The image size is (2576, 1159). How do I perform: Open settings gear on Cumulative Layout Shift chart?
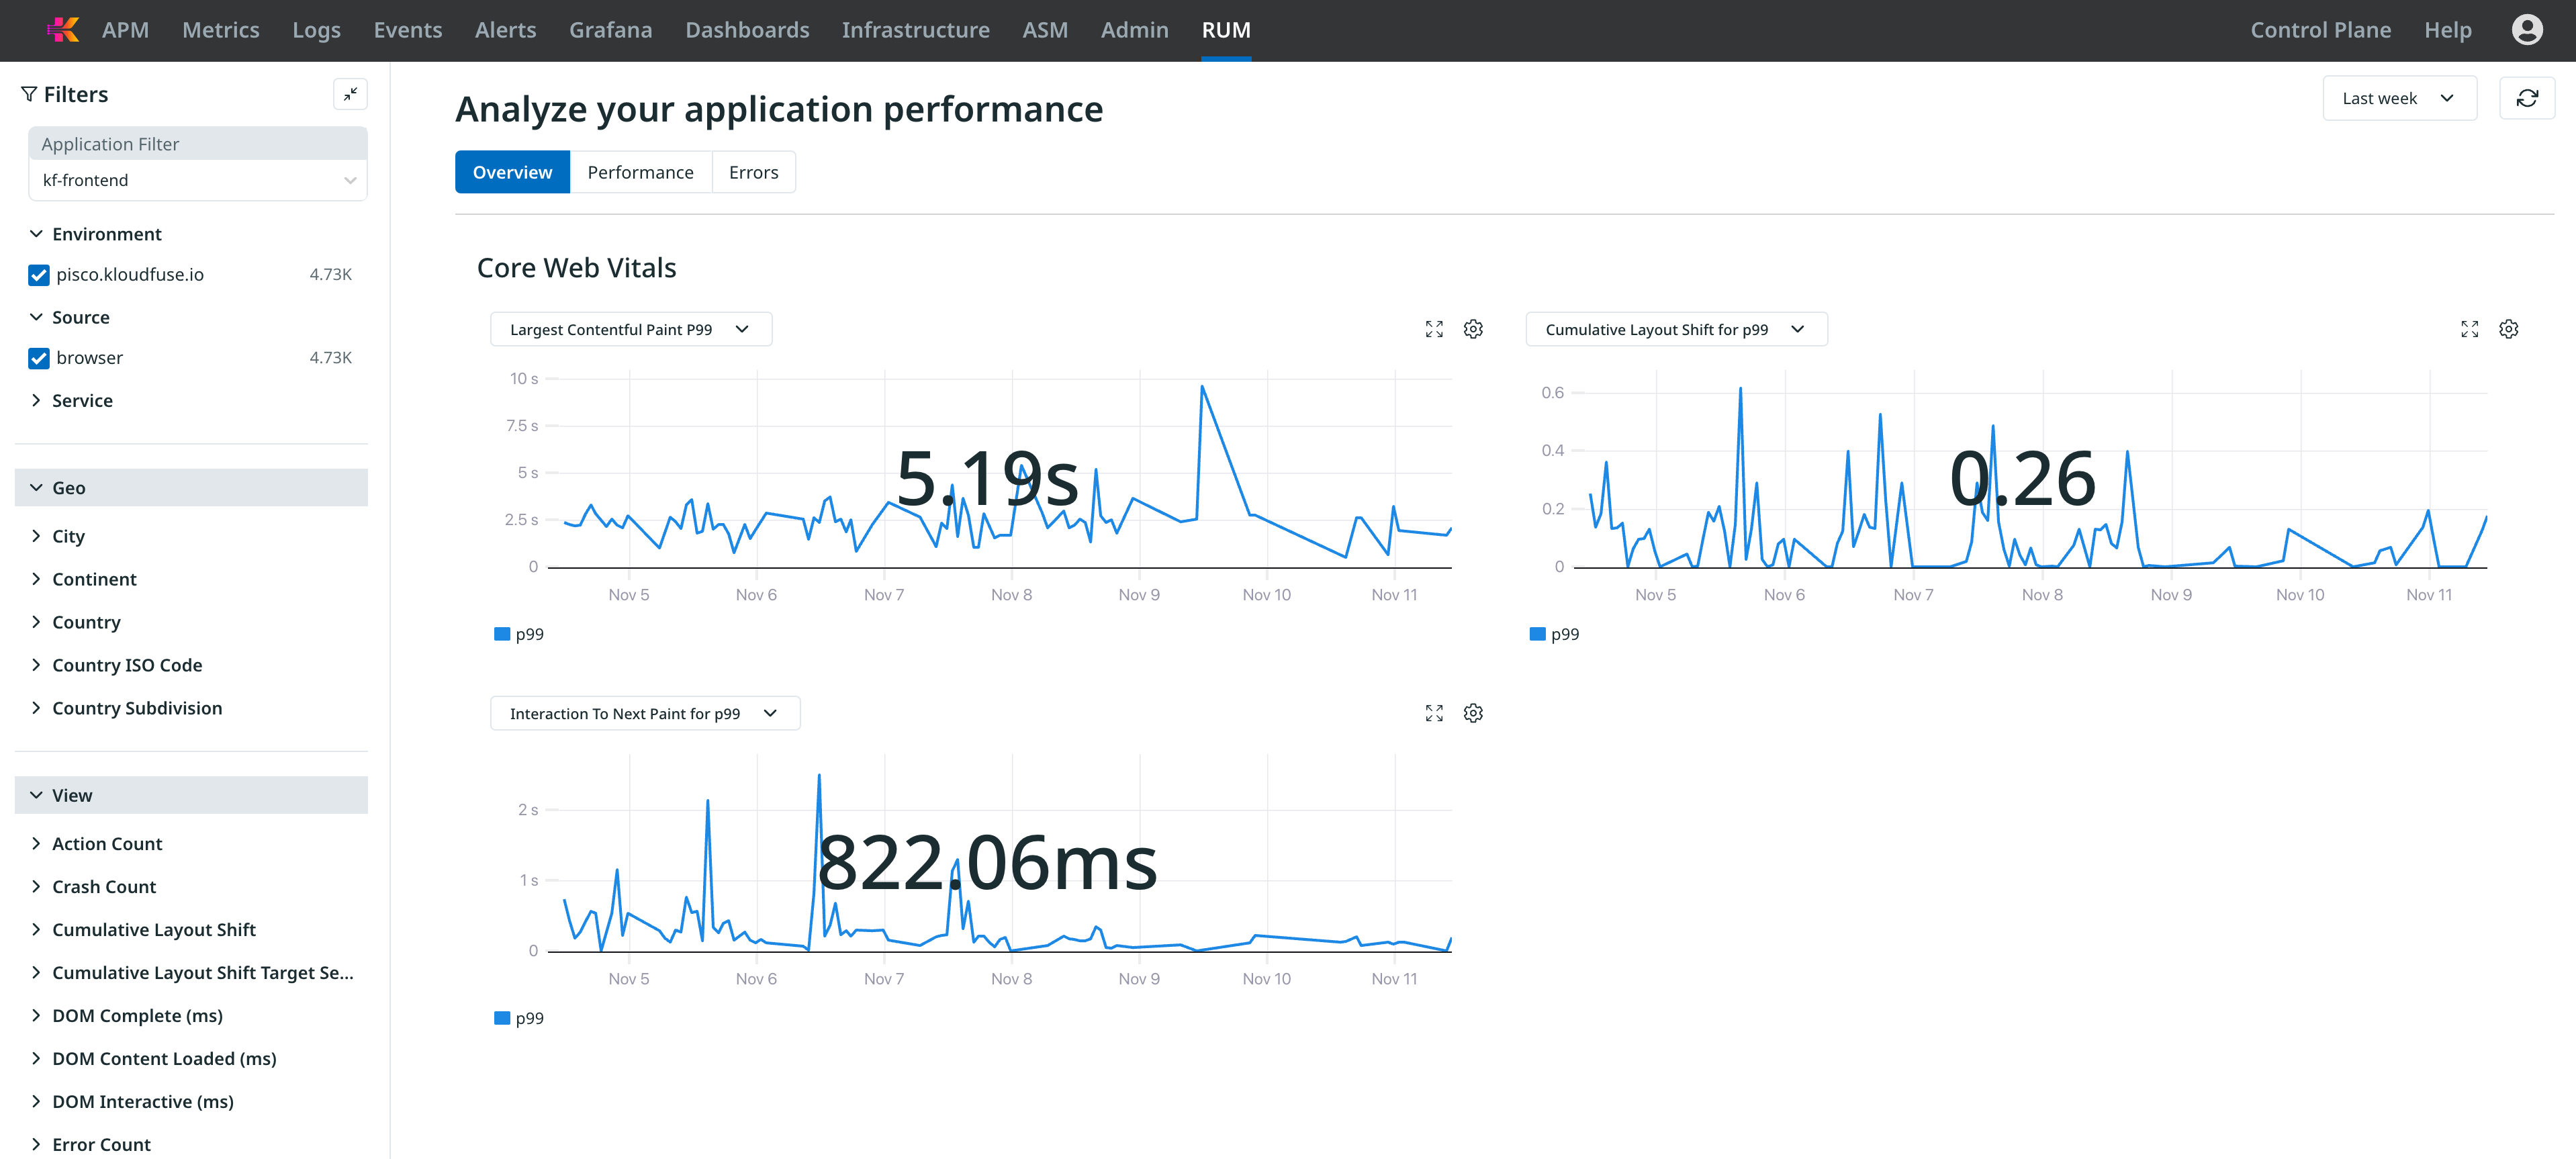(2509, 328)
